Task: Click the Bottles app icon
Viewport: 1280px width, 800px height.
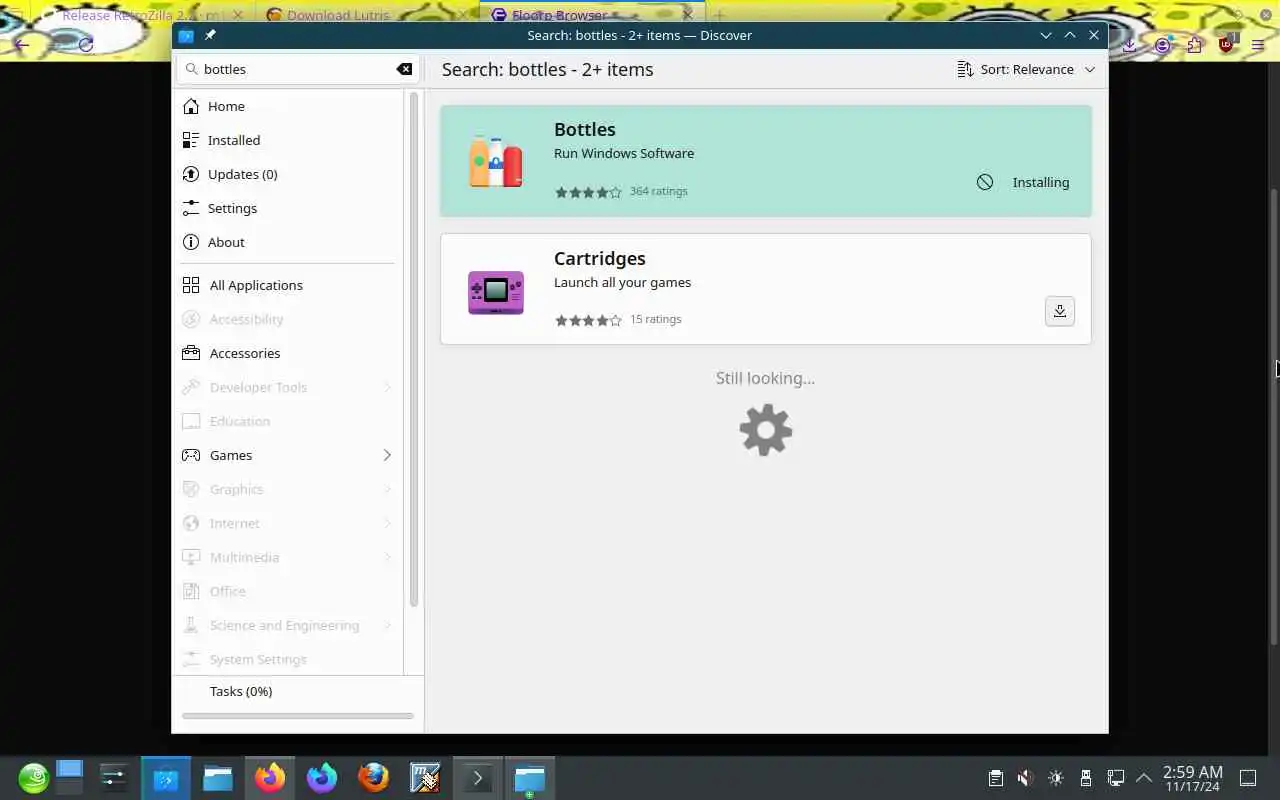Action: click(x=496, y=161)
